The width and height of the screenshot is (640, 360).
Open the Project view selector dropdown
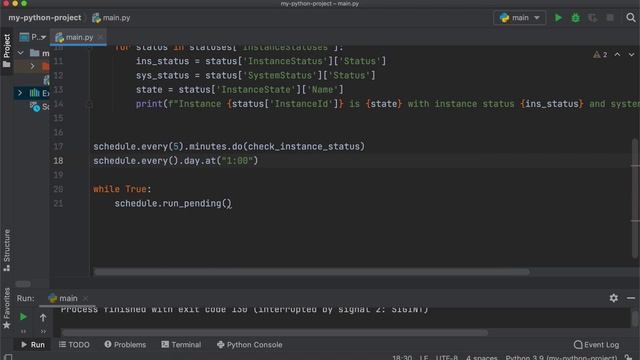(33, 37)
